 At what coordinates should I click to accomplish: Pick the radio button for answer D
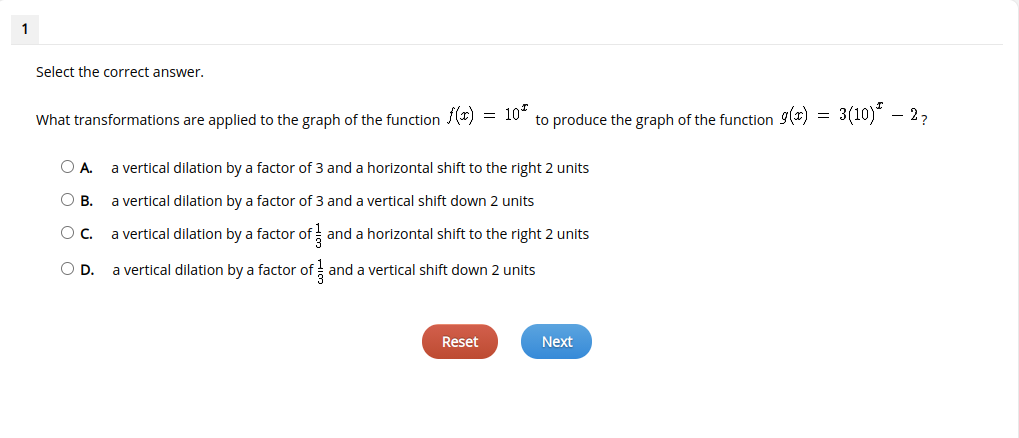click(x=68, y=268)
